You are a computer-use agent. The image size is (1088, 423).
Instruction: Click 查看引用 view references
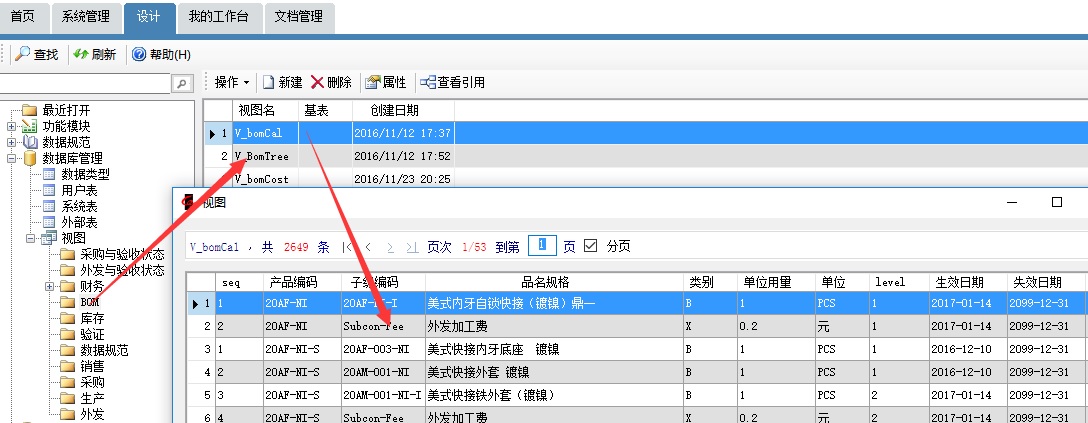(453, 82)
